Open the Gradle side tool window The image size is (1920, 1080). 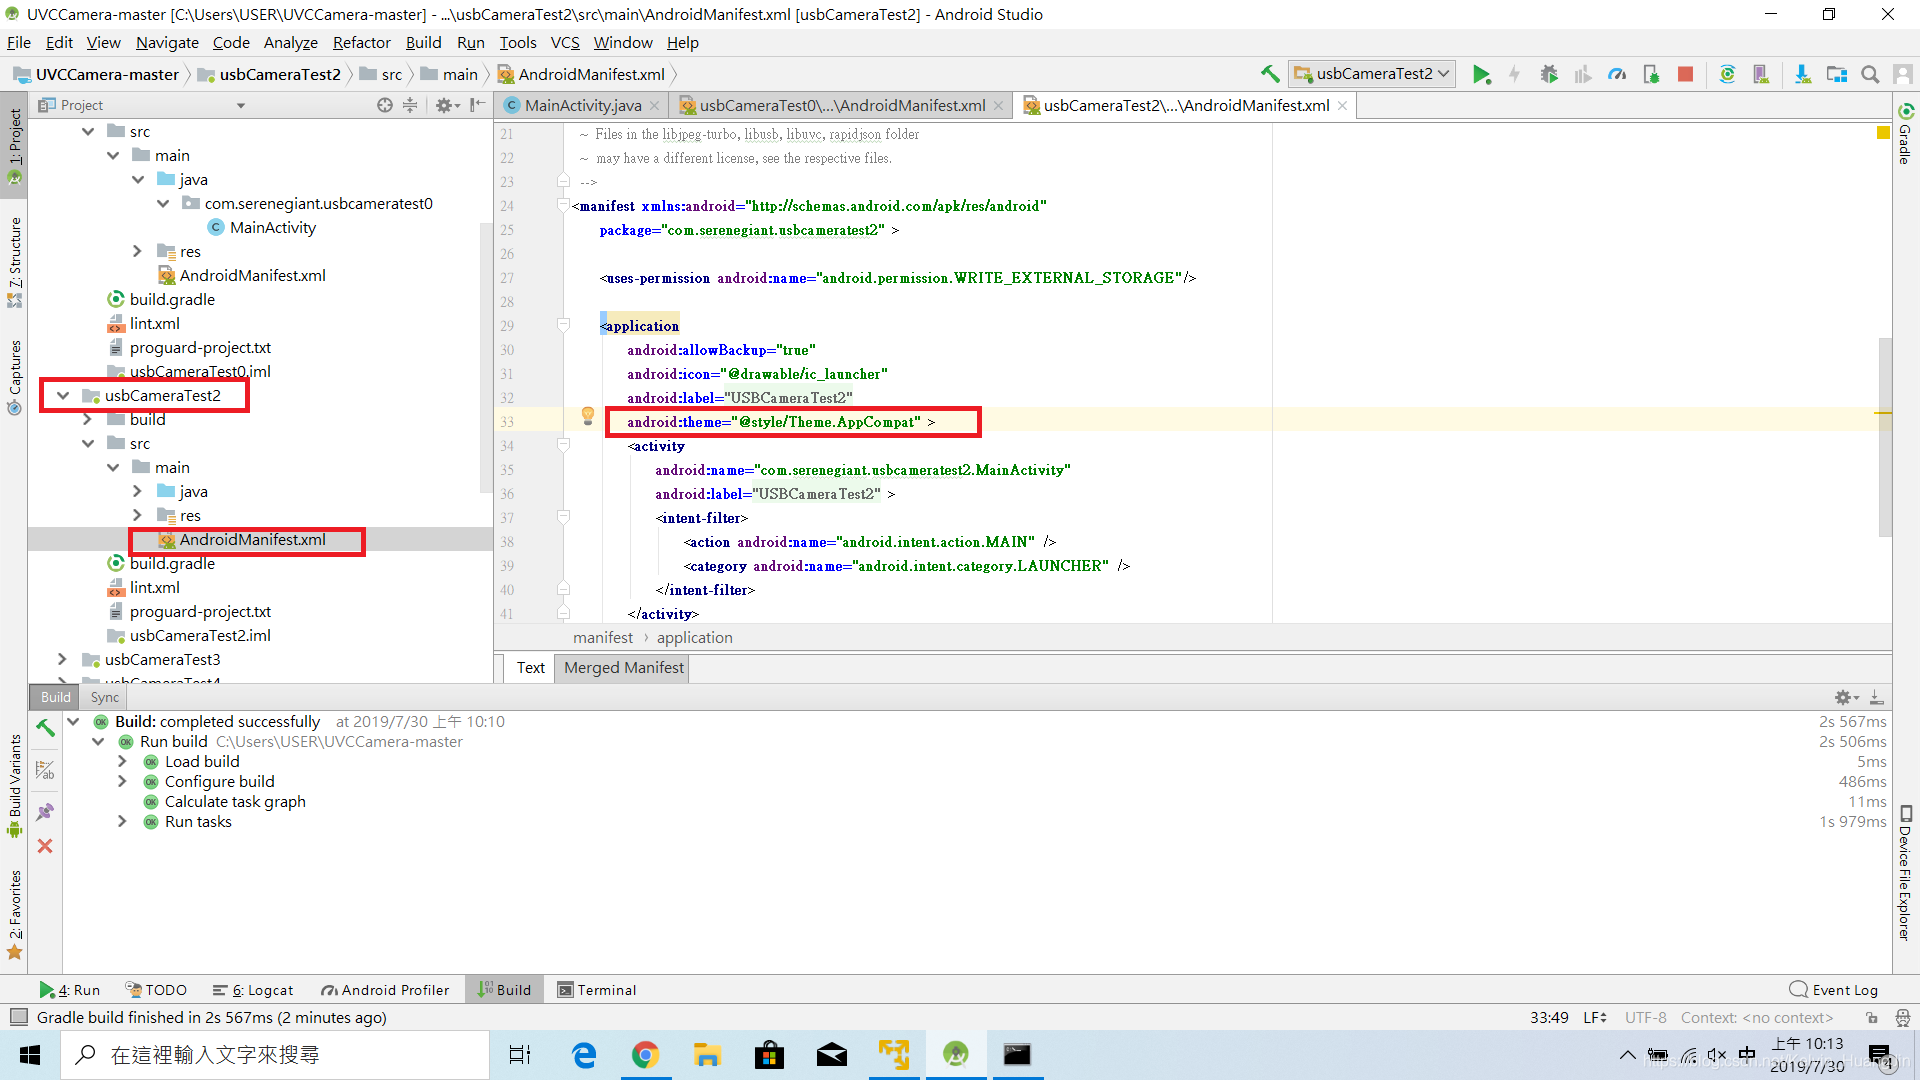point(1905,133)
